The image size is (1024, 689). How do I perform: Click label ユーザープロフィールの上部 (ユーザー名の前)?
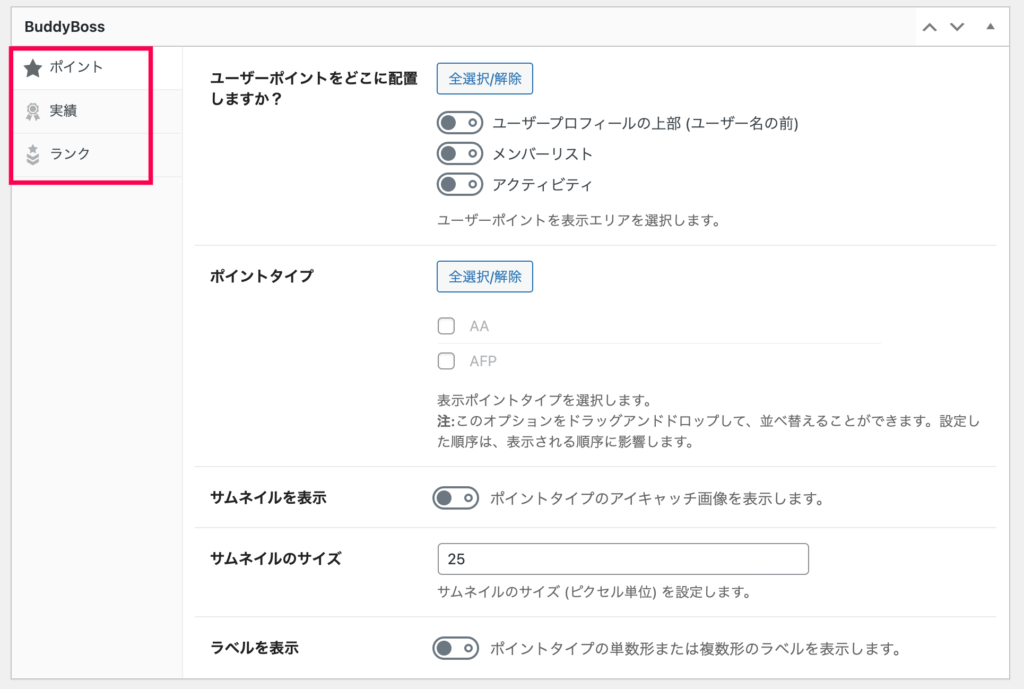(645, 123)
